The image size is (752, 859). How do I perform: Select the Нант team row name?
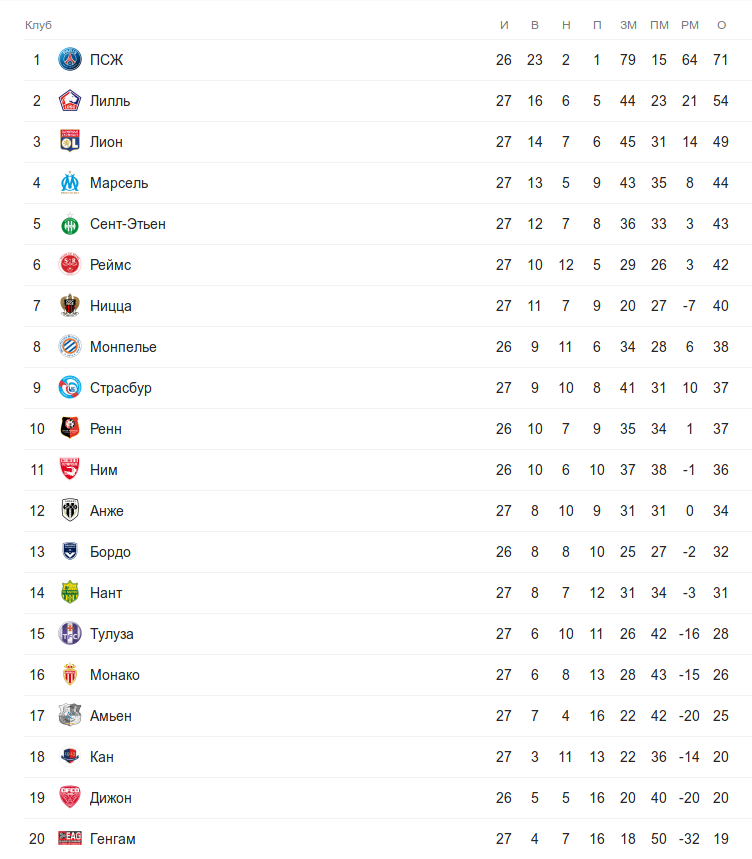[x=106, y=593]
